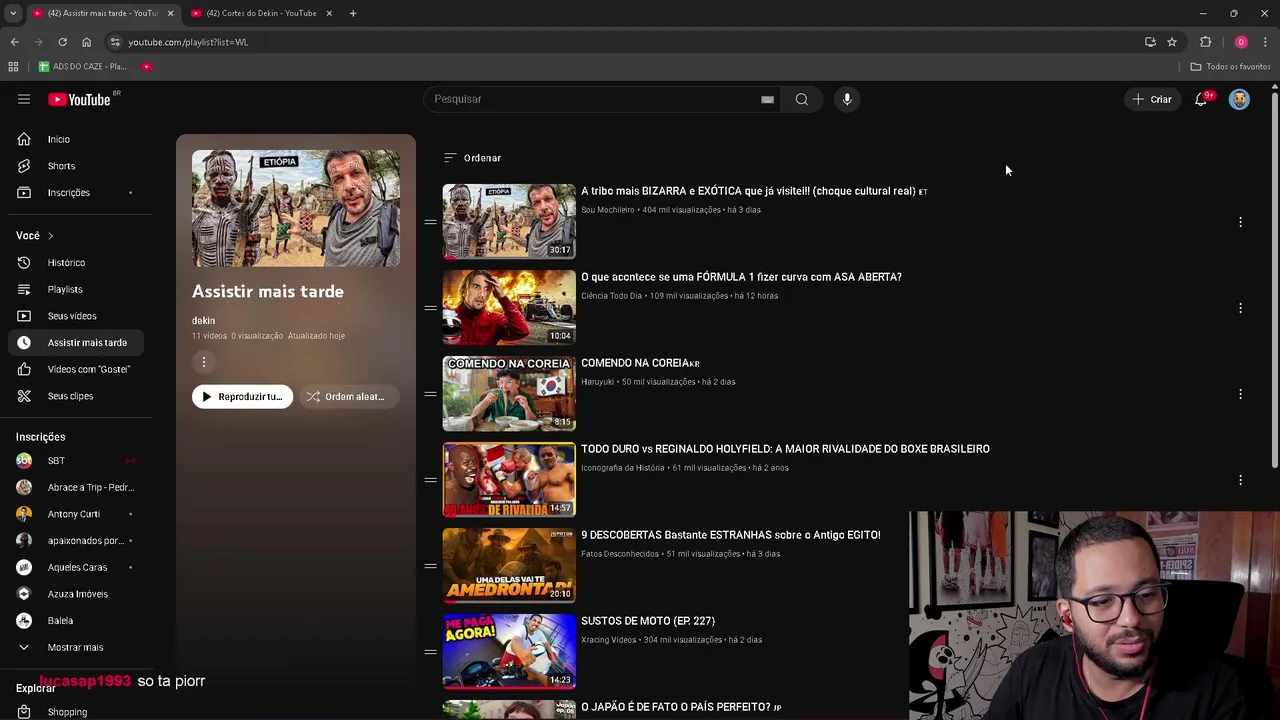Open FÓRMULA 1 ASA ABERTA video title

click(x=741, y=277)
